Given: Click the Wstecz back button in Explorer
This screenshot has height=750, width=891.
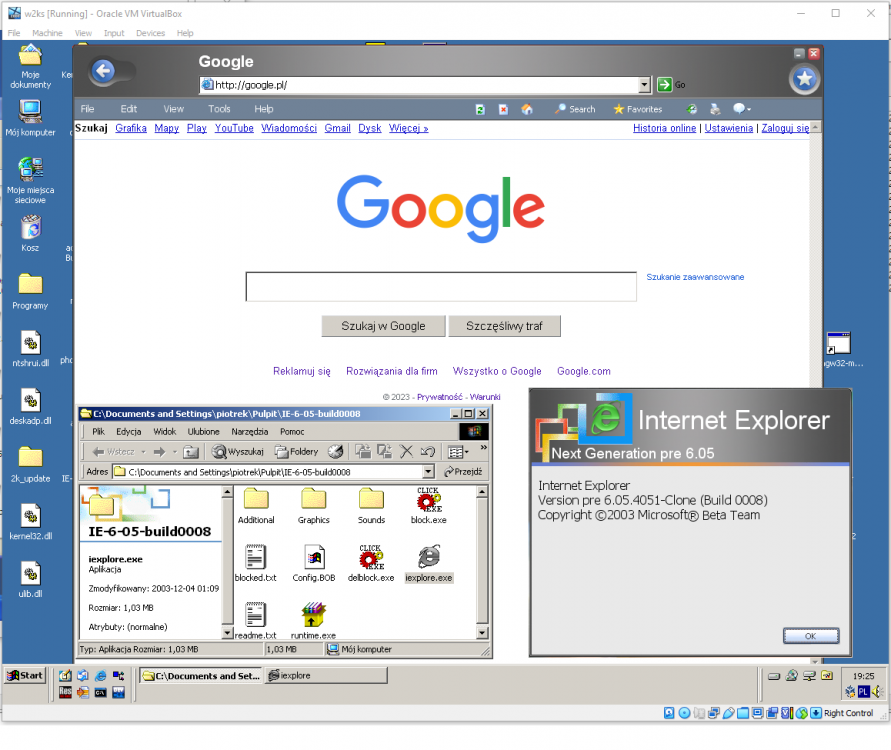Looking at the screenshot, I should tap(115, 452).
